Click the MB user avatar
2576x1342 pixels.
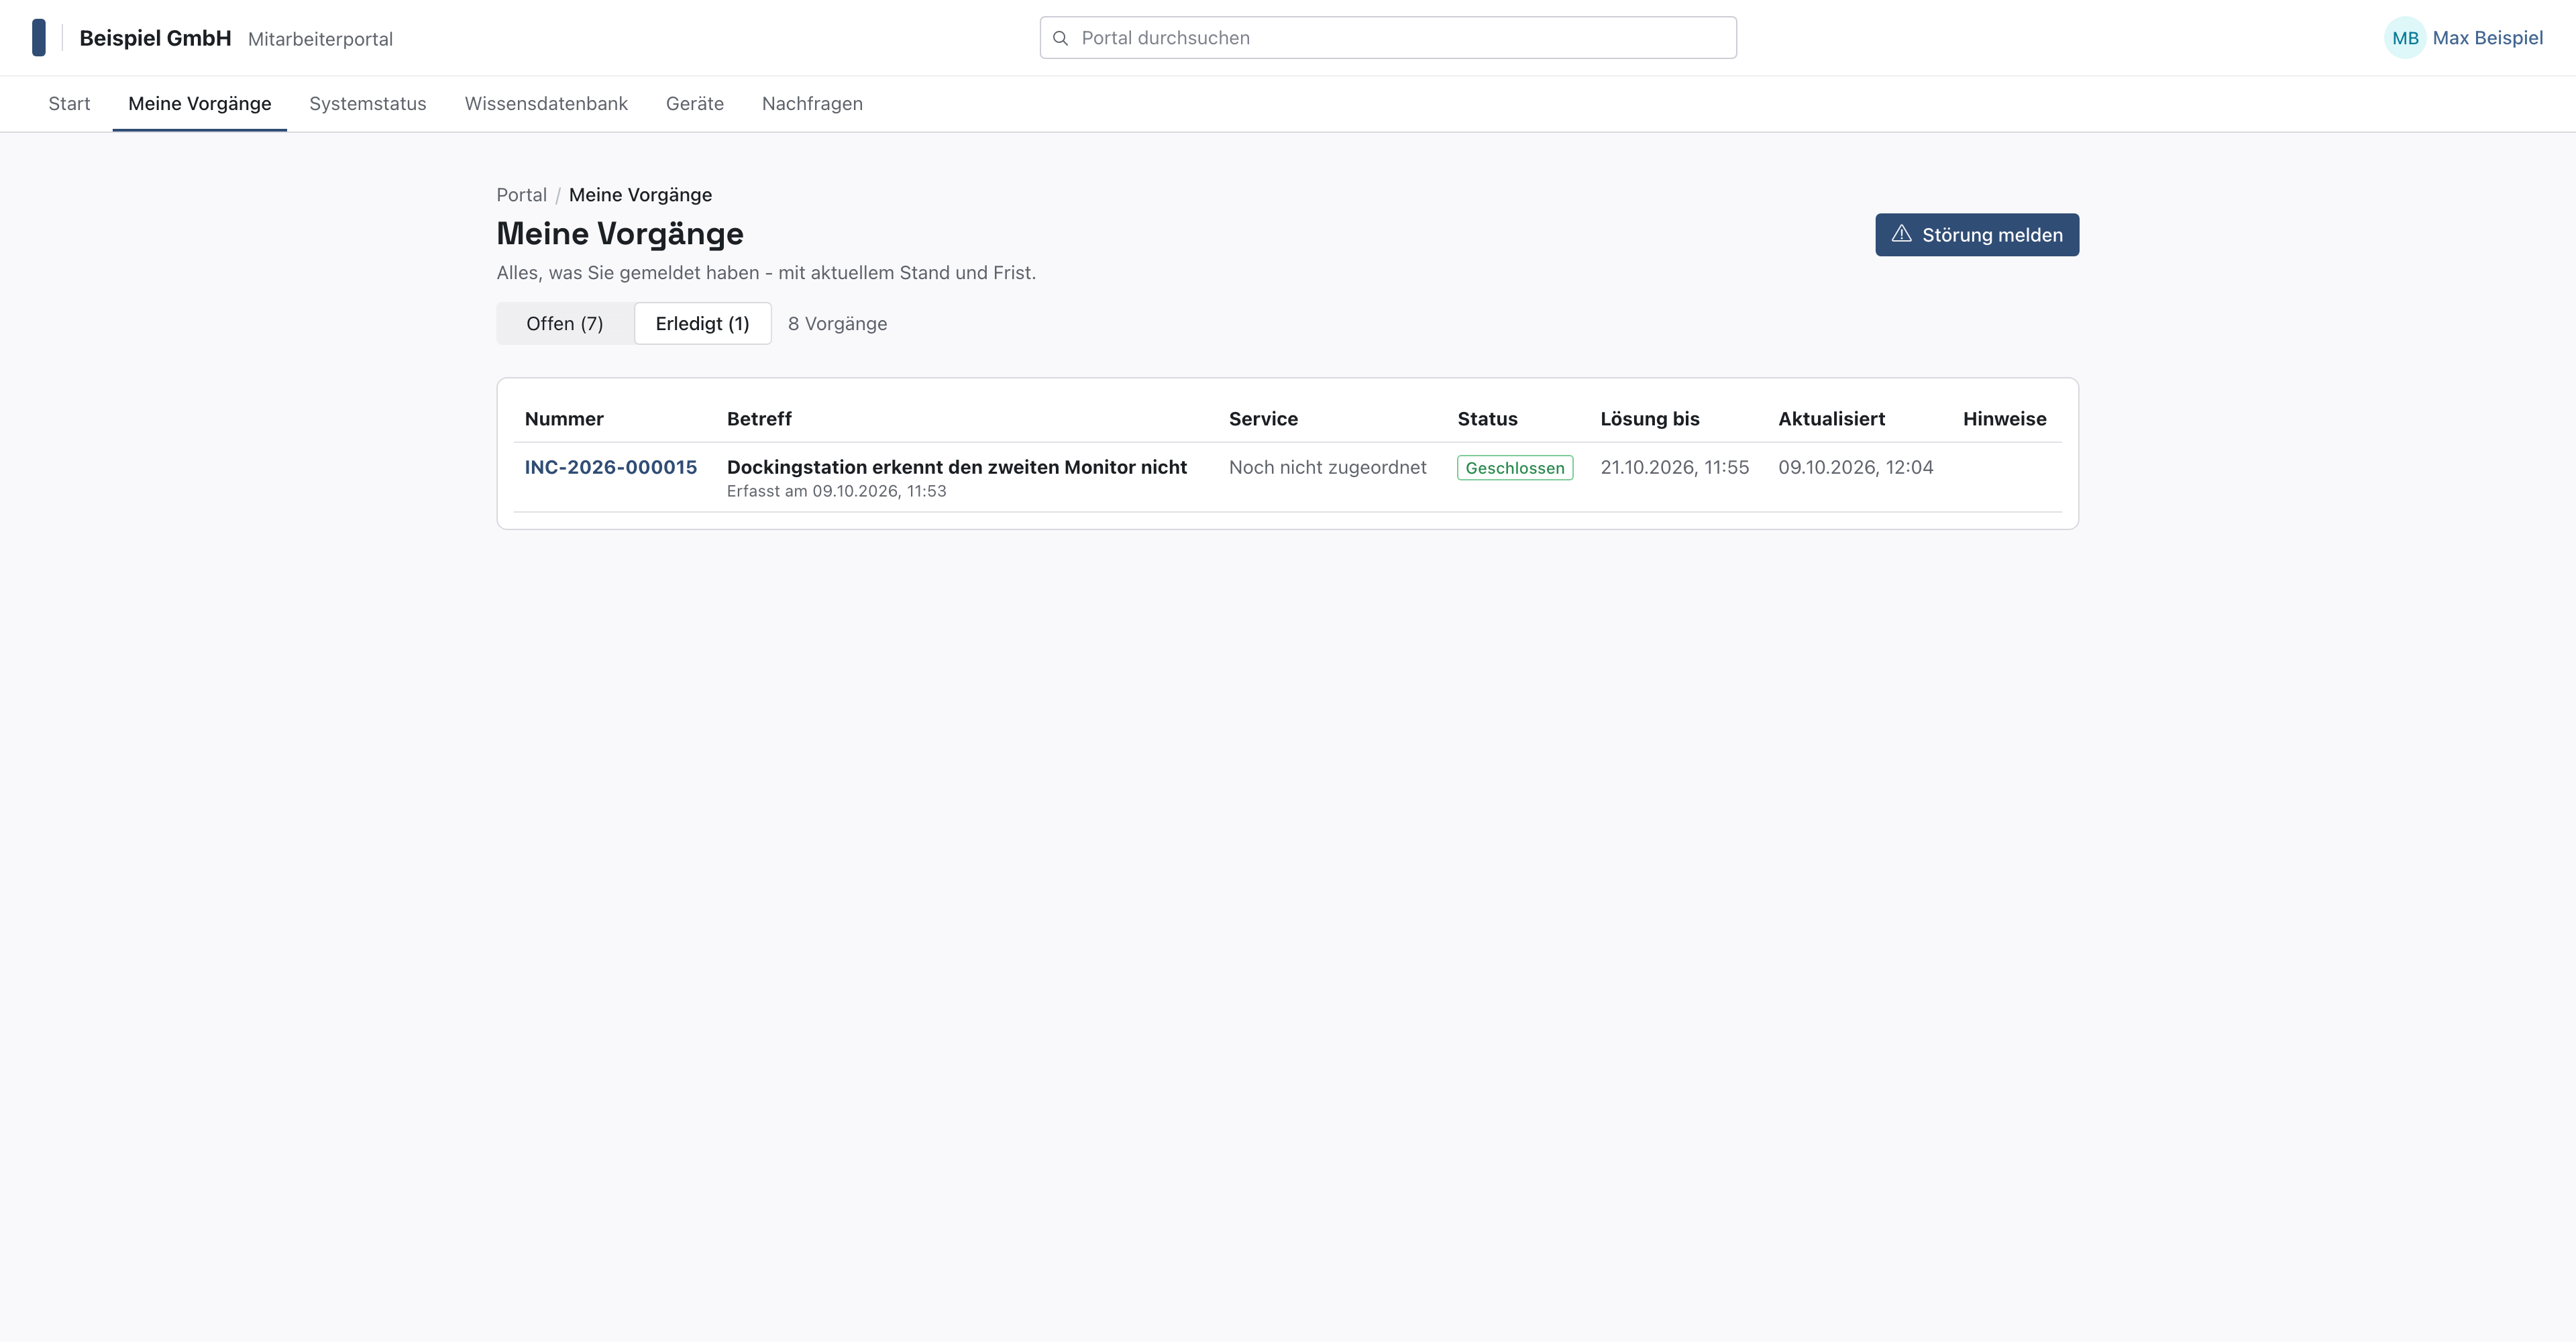[2405, 38]
